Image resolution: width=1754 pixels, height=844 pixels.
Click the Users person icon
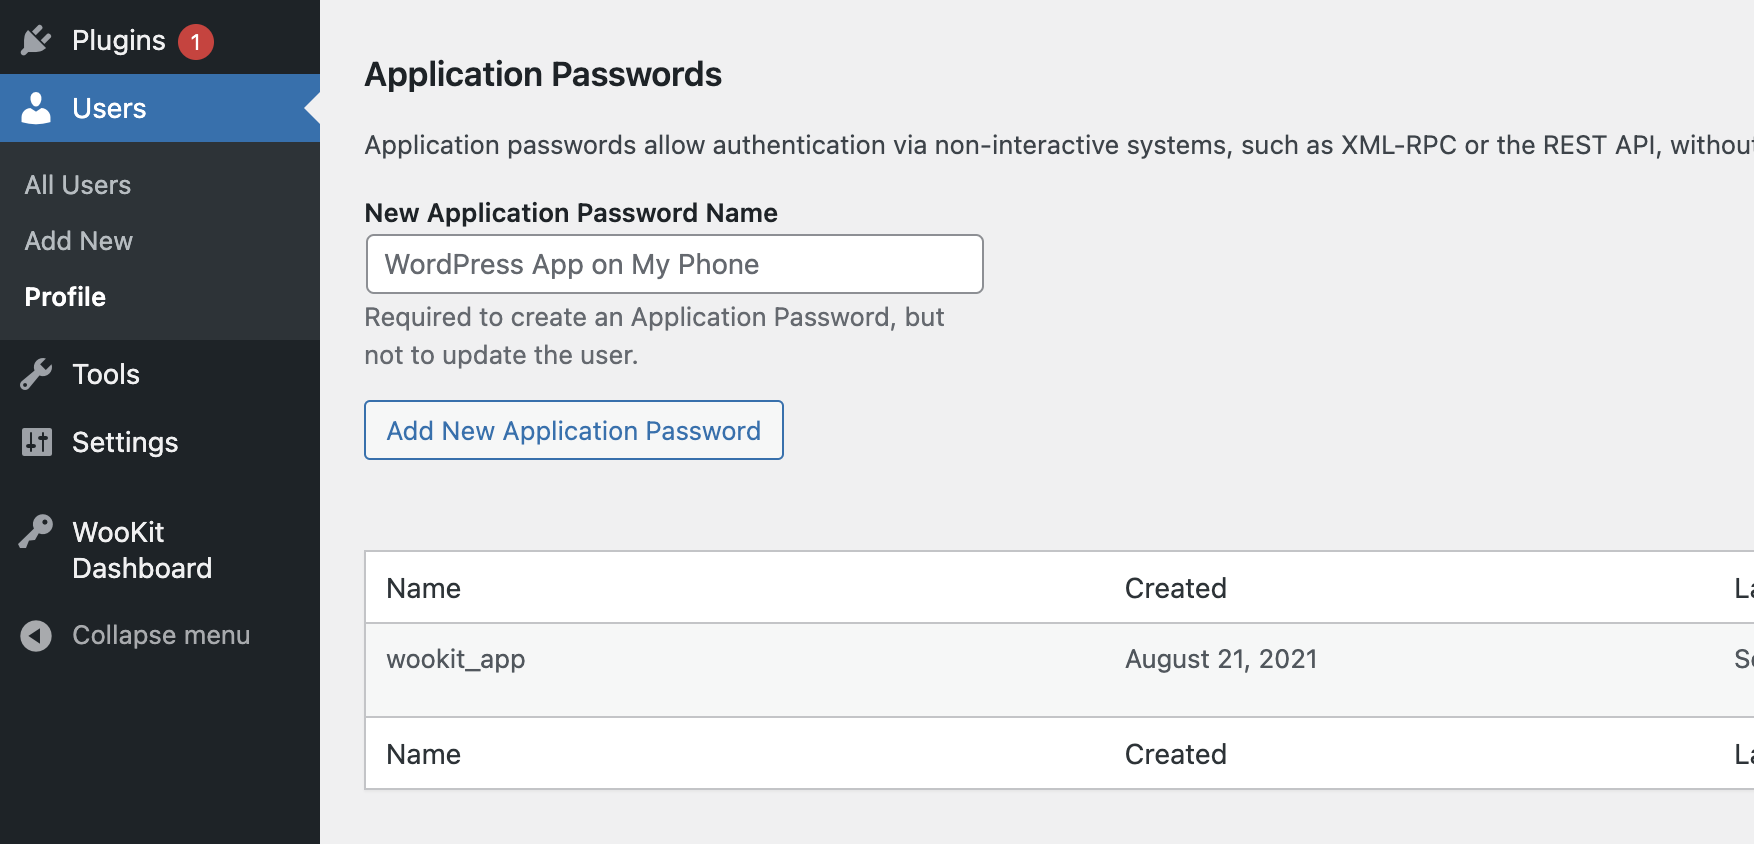pyautogui.click(x=36, y=108)
